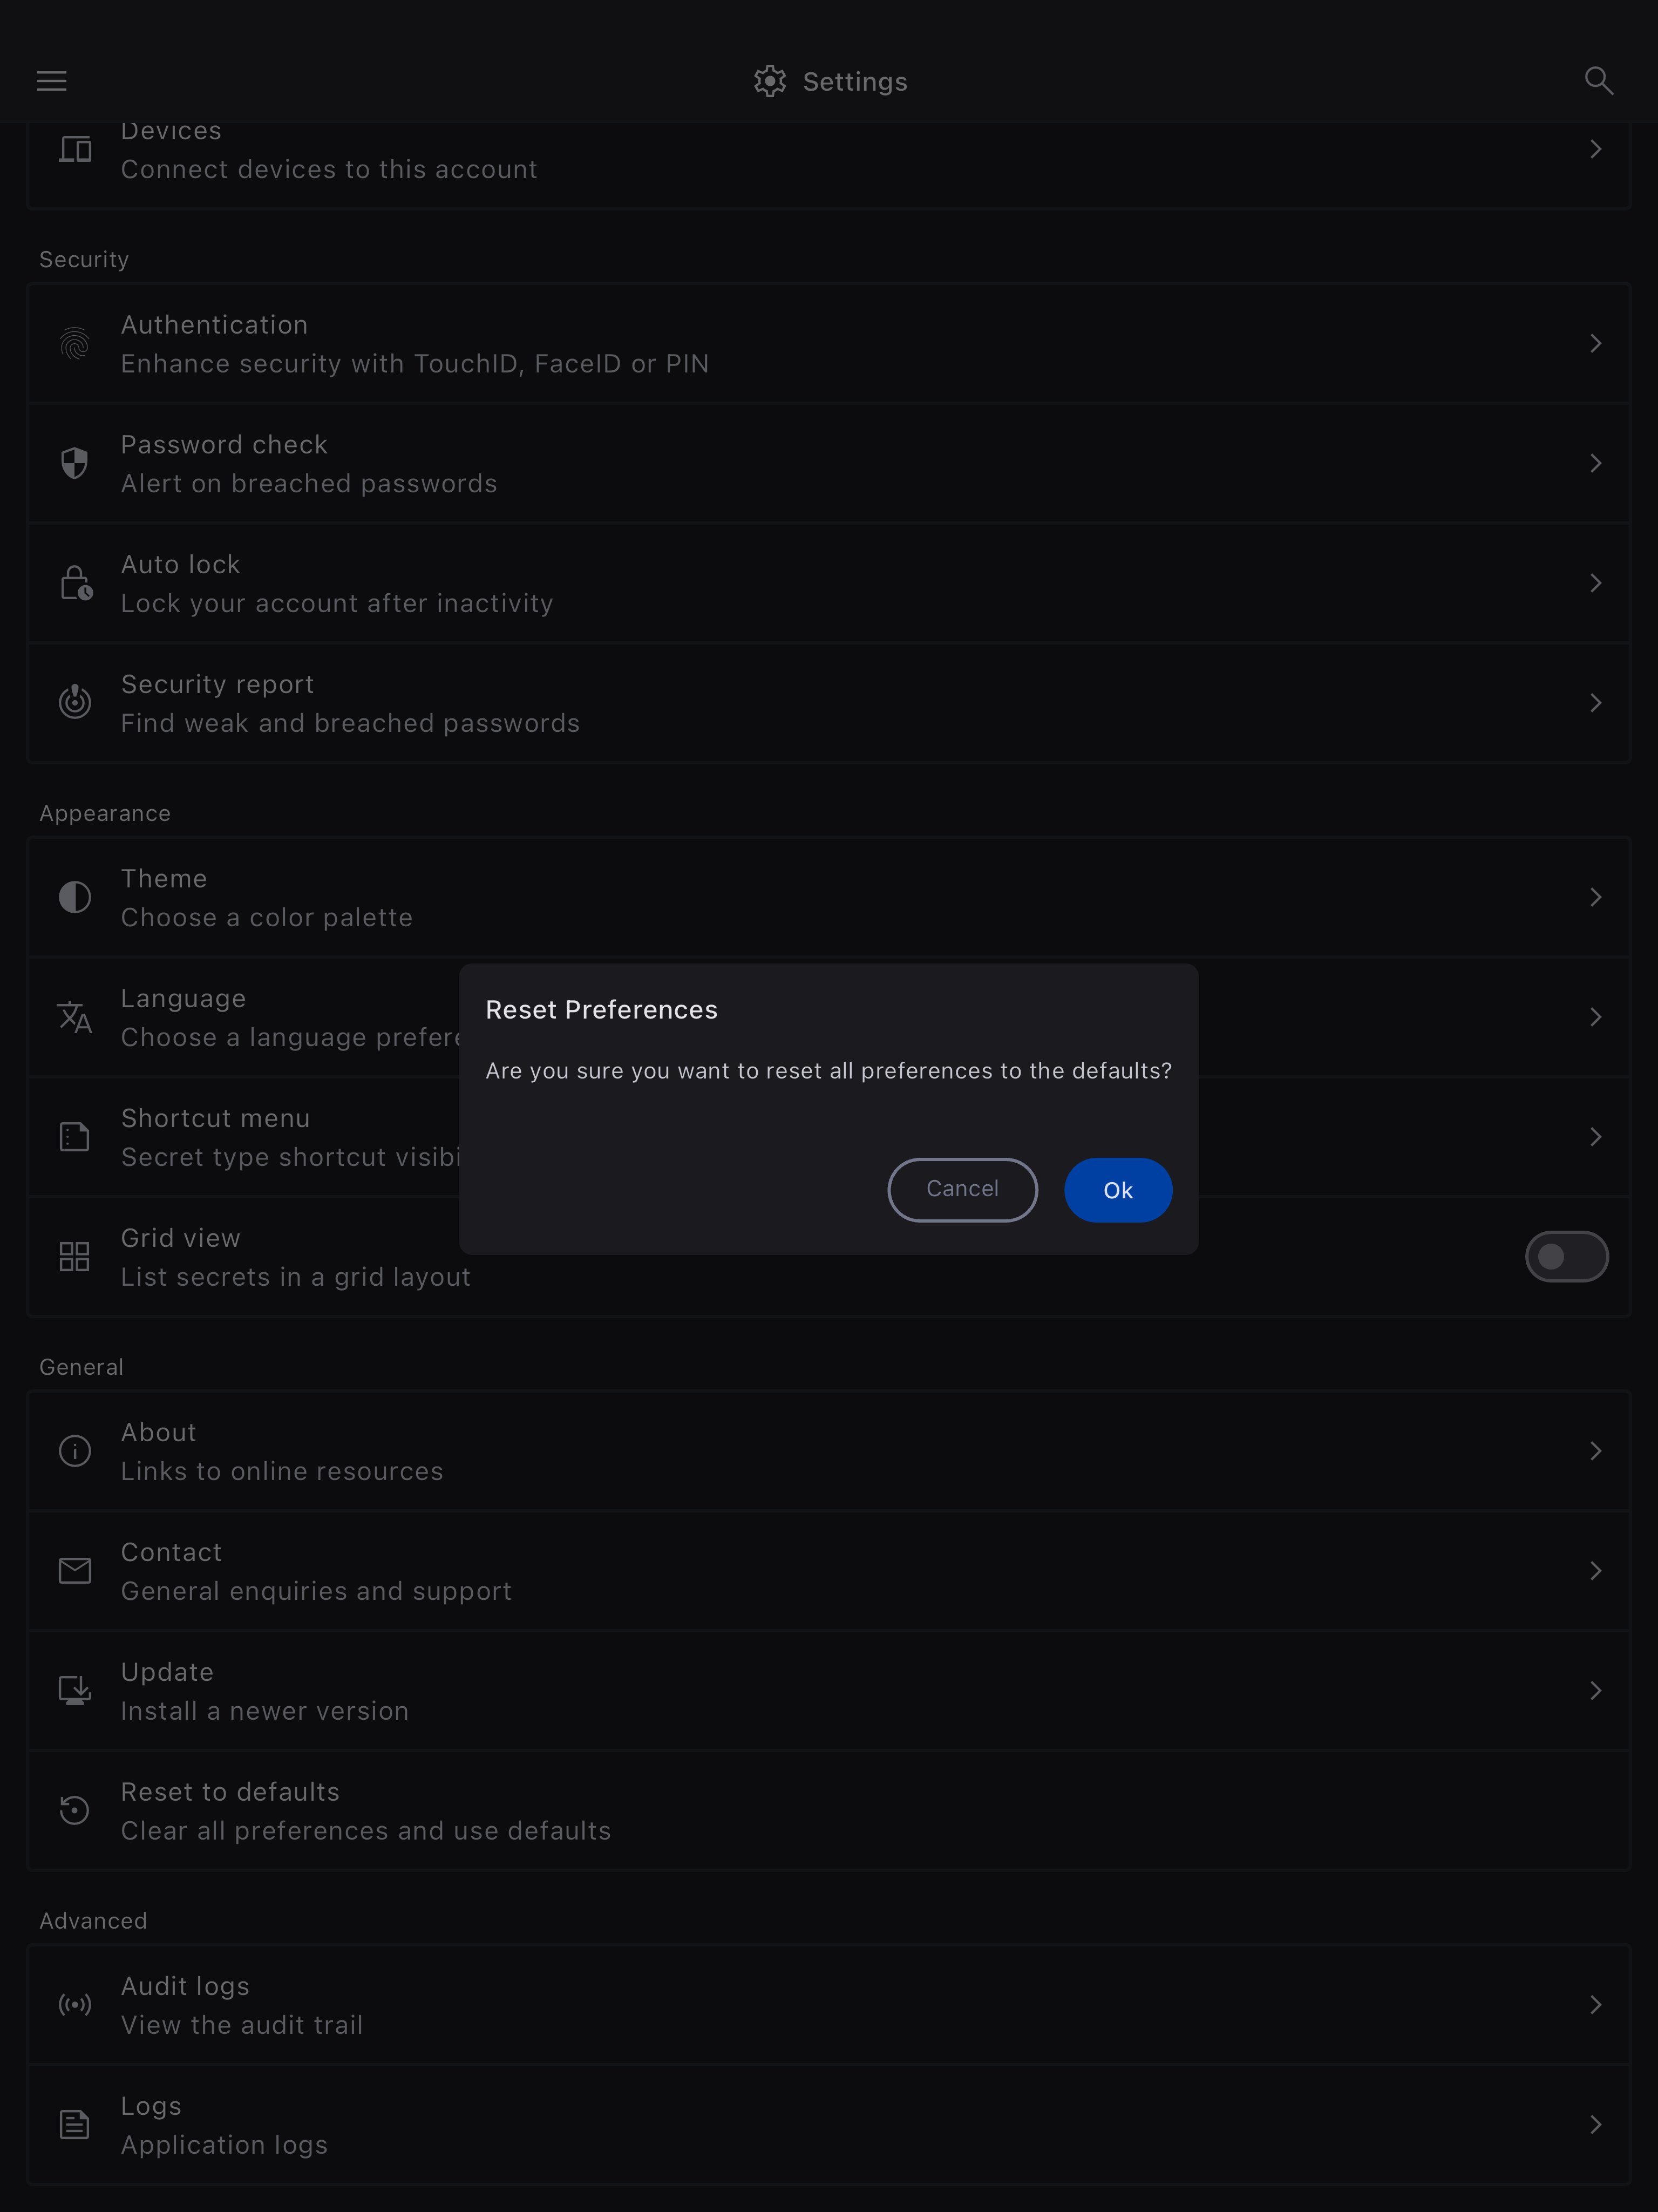
Task: Select the Logs settings entry
Action: tap(224, 2124)
